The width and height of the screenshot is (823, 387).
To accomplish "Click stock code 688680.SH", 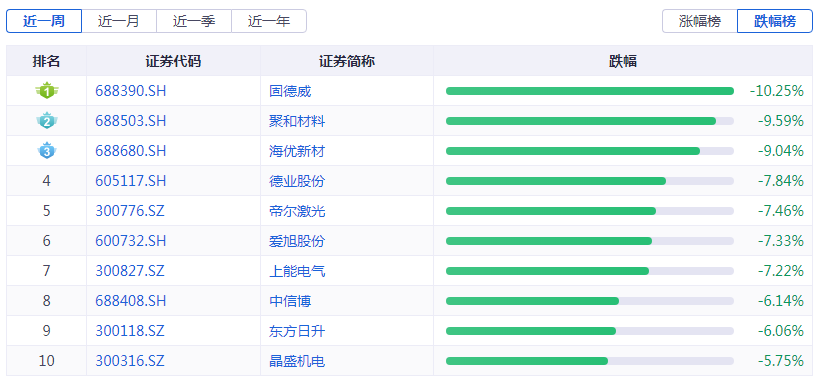I will 131,151.
